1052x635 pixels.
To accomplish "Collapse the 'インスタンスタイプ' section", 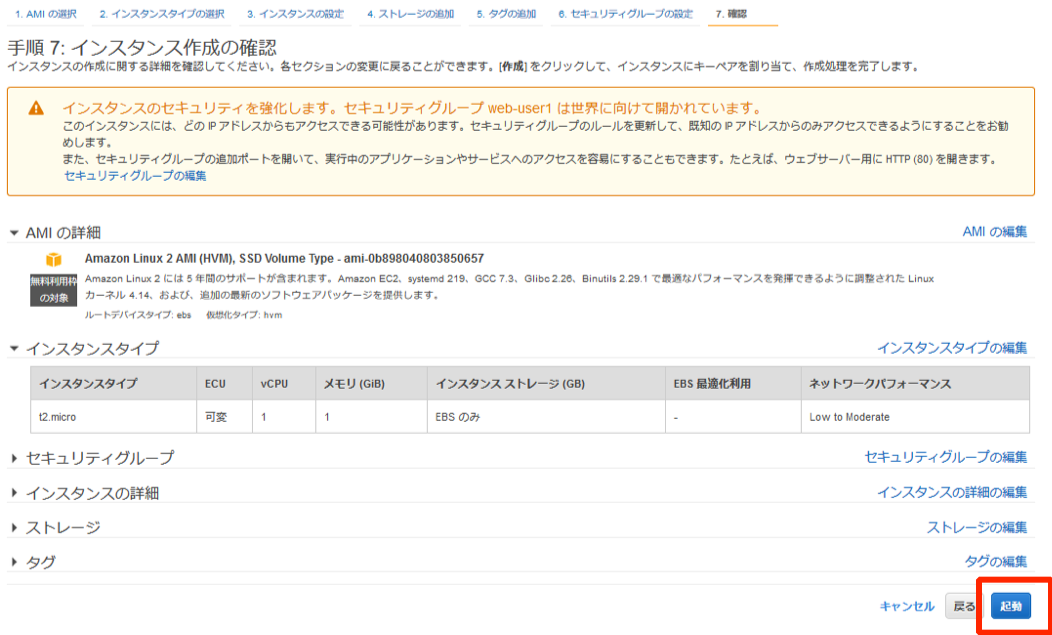I will point(14,348).
